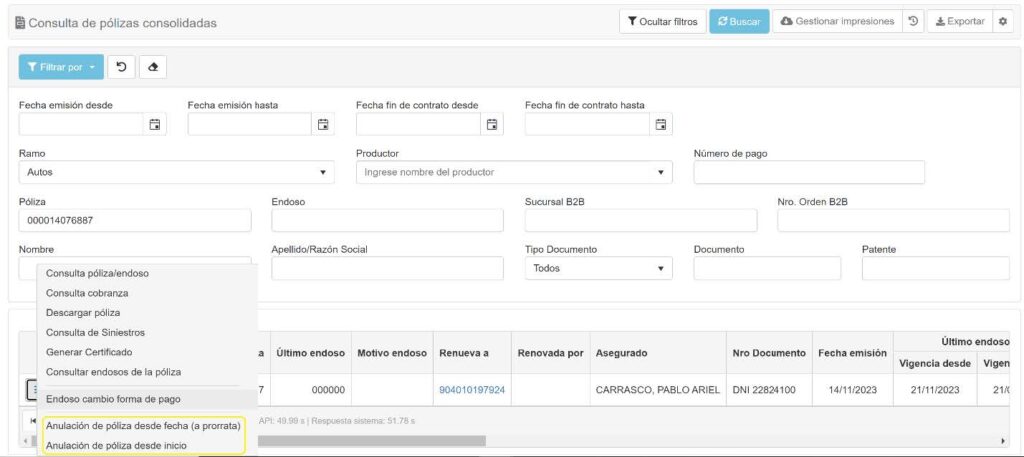Select Endoso cambio forma de pago
Image resolution: width=1024 pixels, height=457 pixels.
point(113,399)
